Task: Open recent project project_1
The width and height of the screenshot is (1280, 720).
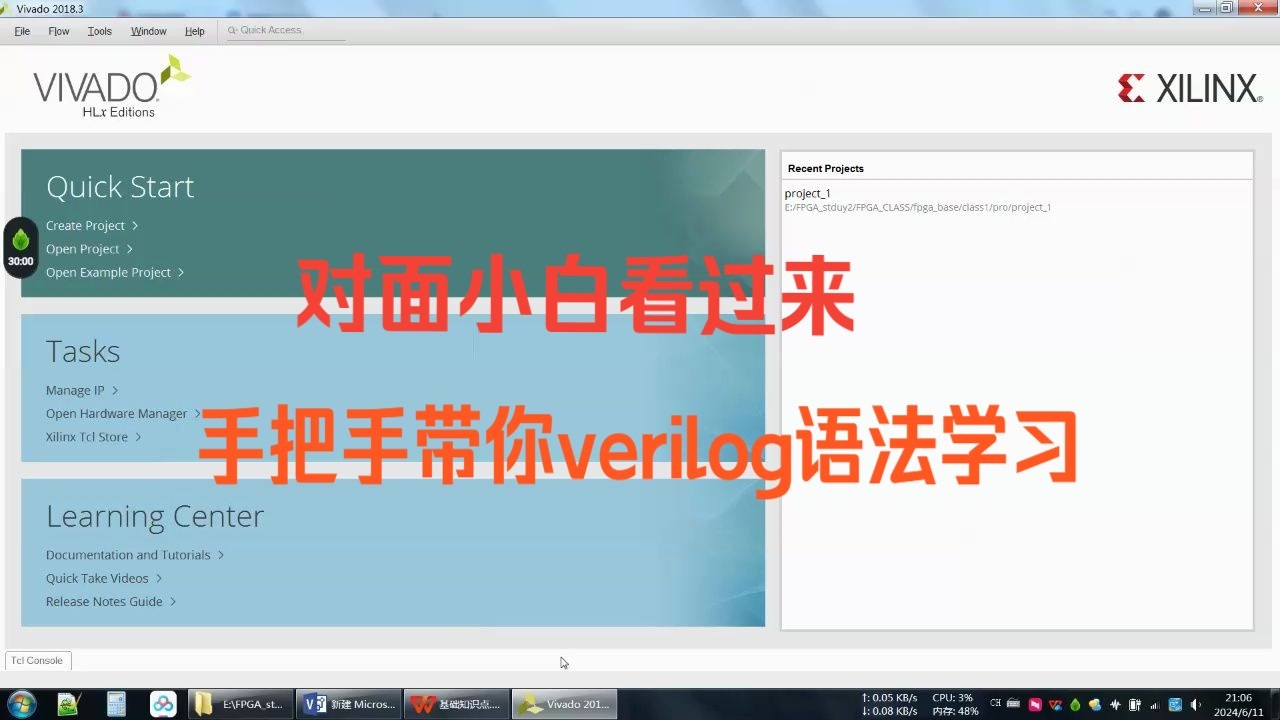Action: (x=808, y=193)
